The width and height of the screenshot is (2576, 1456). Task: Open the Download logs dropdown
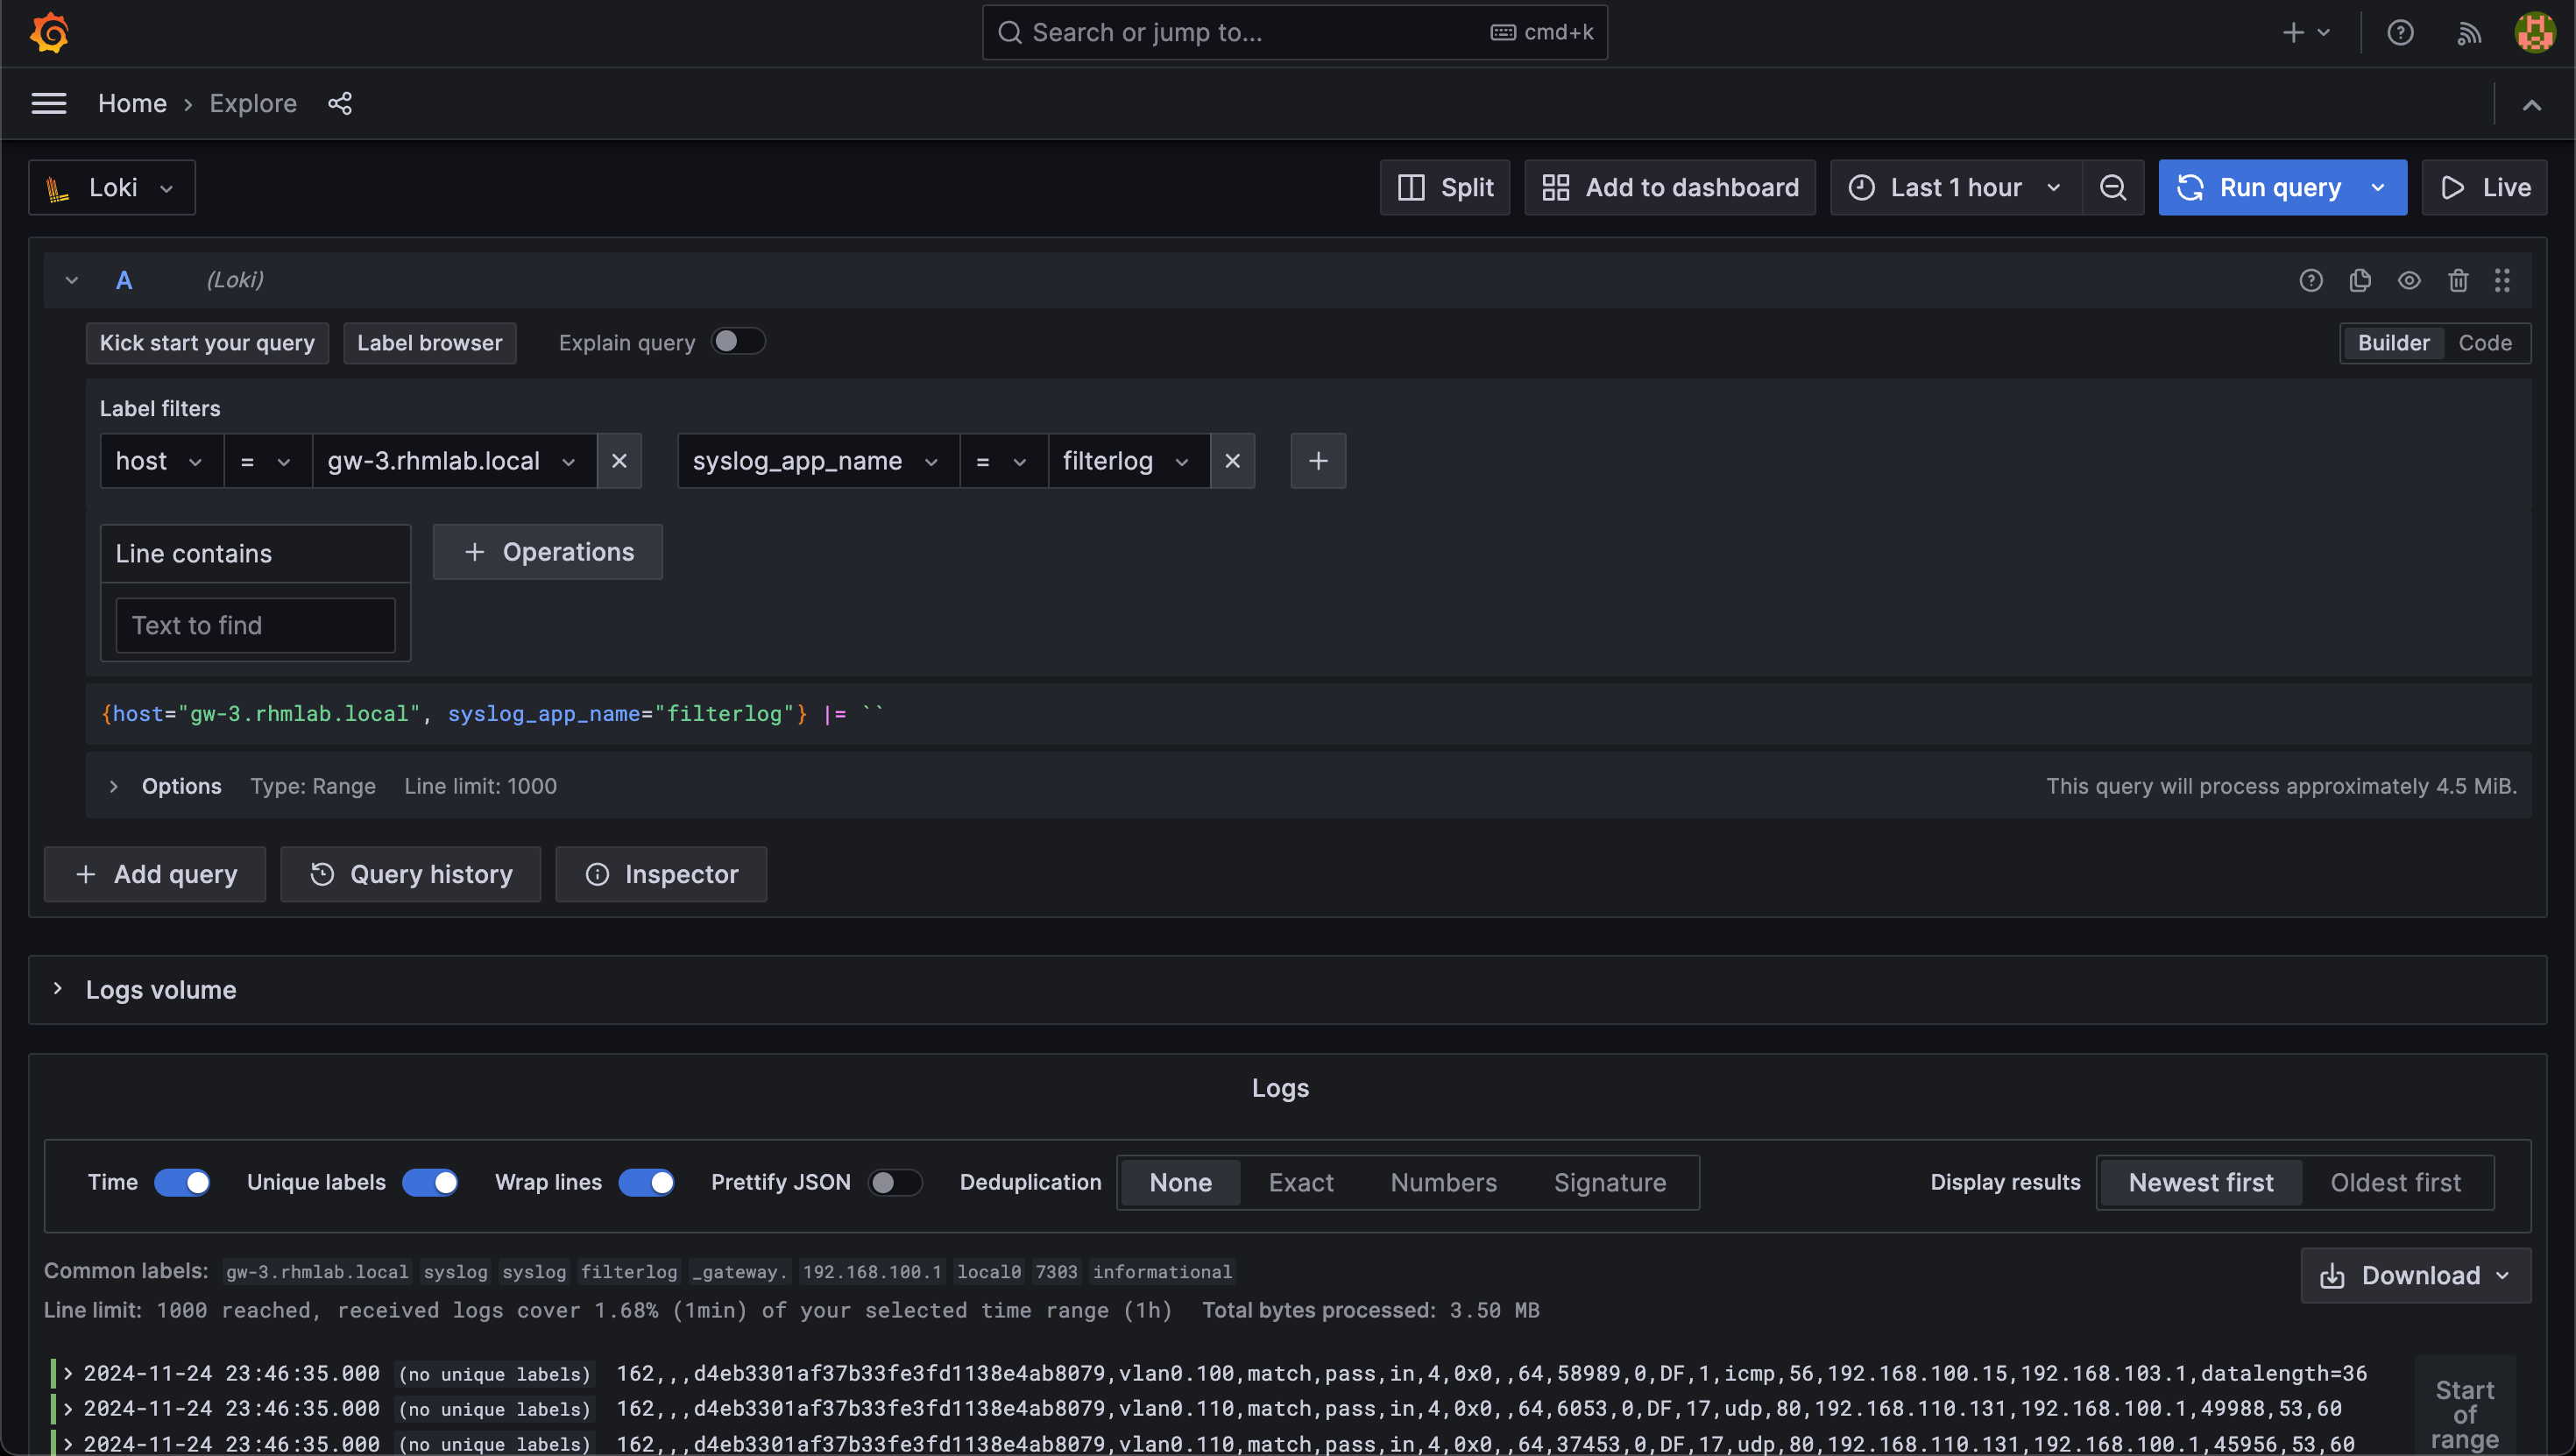click(x=2415, y=1275)
